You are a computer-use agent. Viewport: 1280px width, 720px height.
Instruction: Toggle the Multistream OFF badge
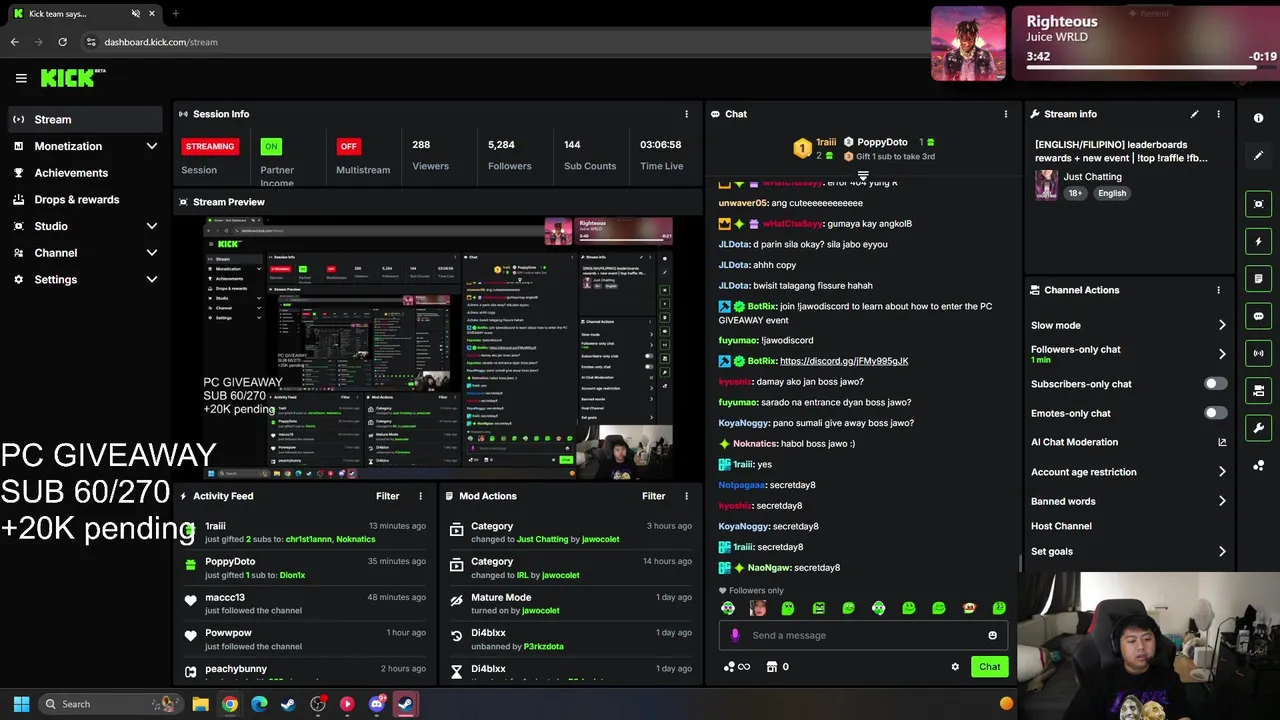click(x=348, y=146)
